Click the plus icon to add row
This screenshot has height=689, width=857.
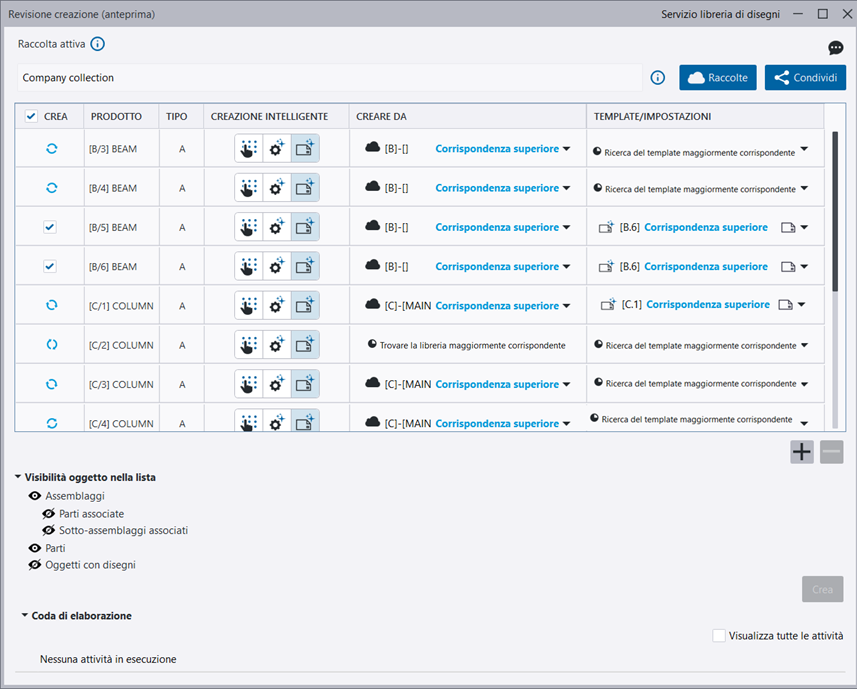(802, 452)
